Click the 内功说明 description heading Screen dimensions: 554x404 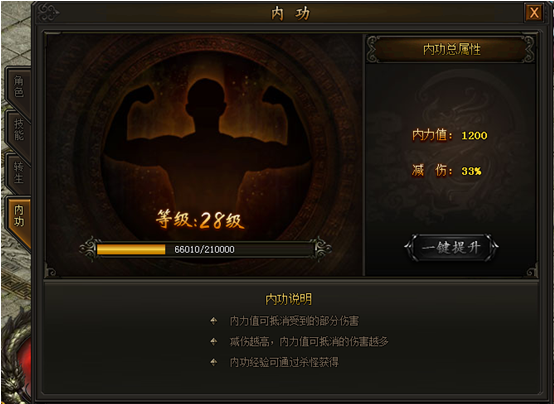[288, 299]
